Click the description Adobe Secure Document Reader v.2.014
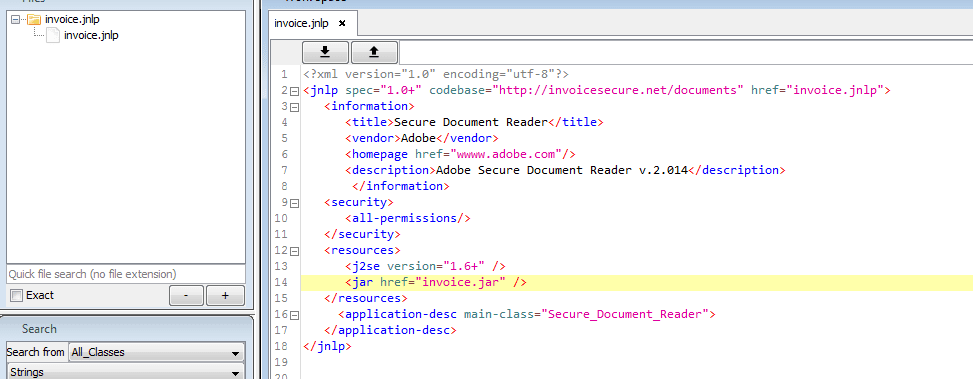 pyautogui.click(x=562, y=170)
